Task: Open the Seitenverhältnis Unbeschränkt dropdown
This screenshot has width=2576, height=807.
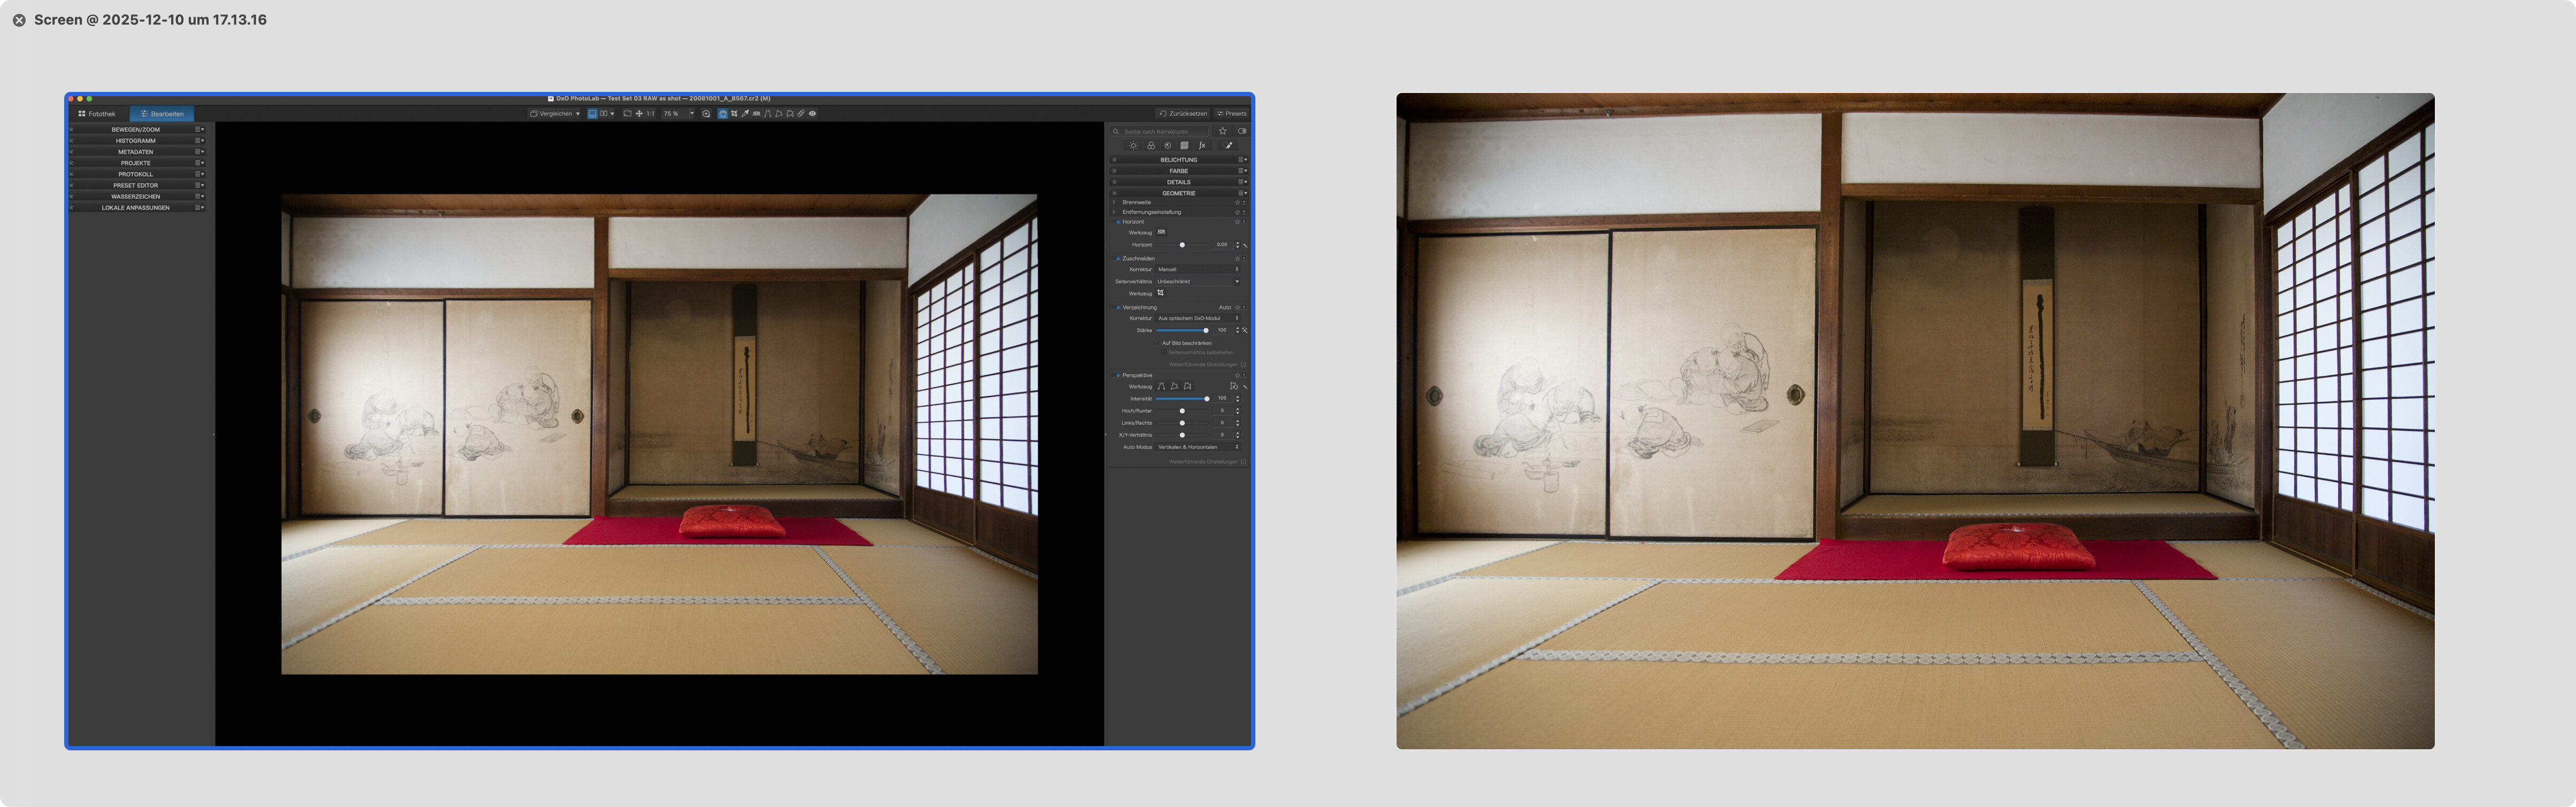Action: 1197,281
